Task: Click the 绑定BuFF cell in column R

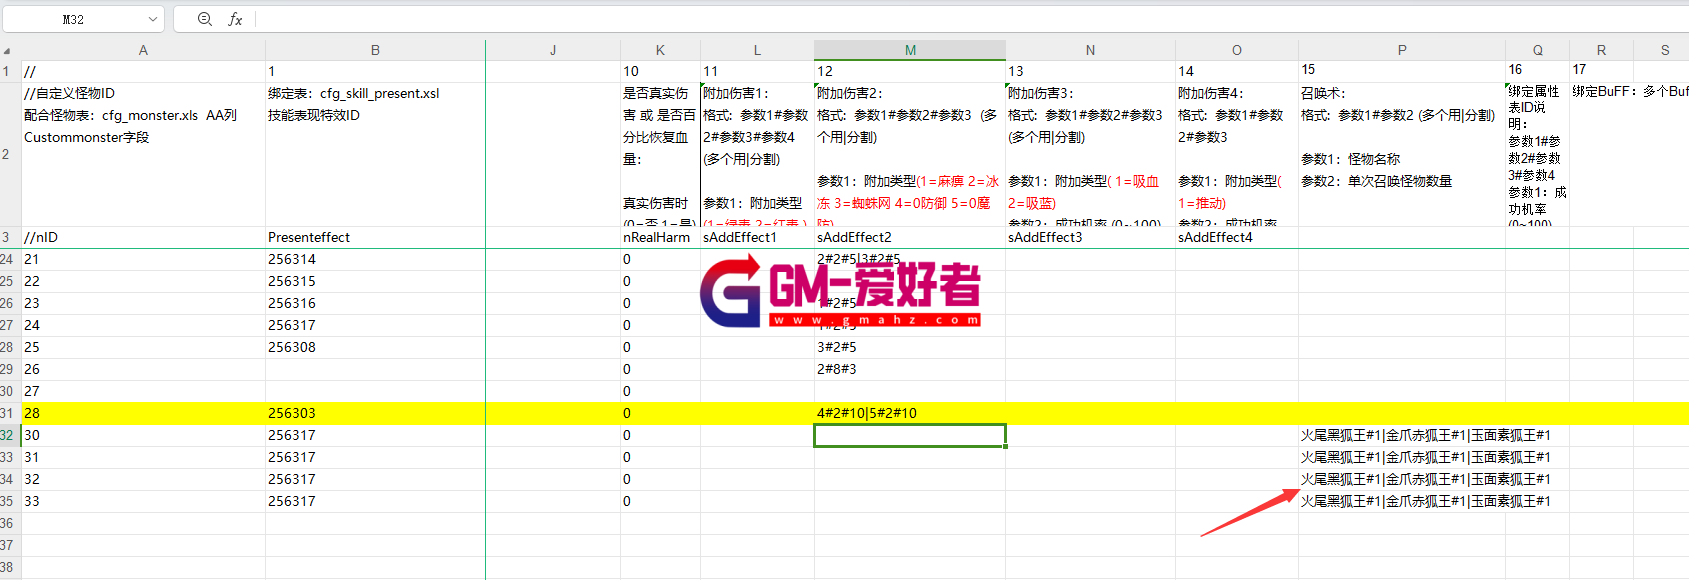Action: point(1601,154)
